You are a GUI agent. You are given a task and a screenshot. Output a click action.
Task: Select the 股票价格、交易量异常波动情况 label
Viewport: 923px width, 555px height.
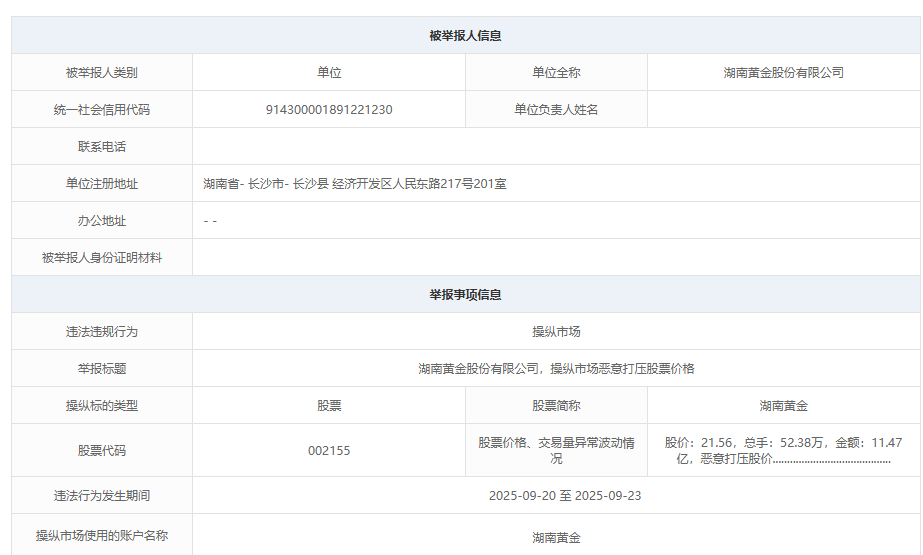[x=556, y=450]
